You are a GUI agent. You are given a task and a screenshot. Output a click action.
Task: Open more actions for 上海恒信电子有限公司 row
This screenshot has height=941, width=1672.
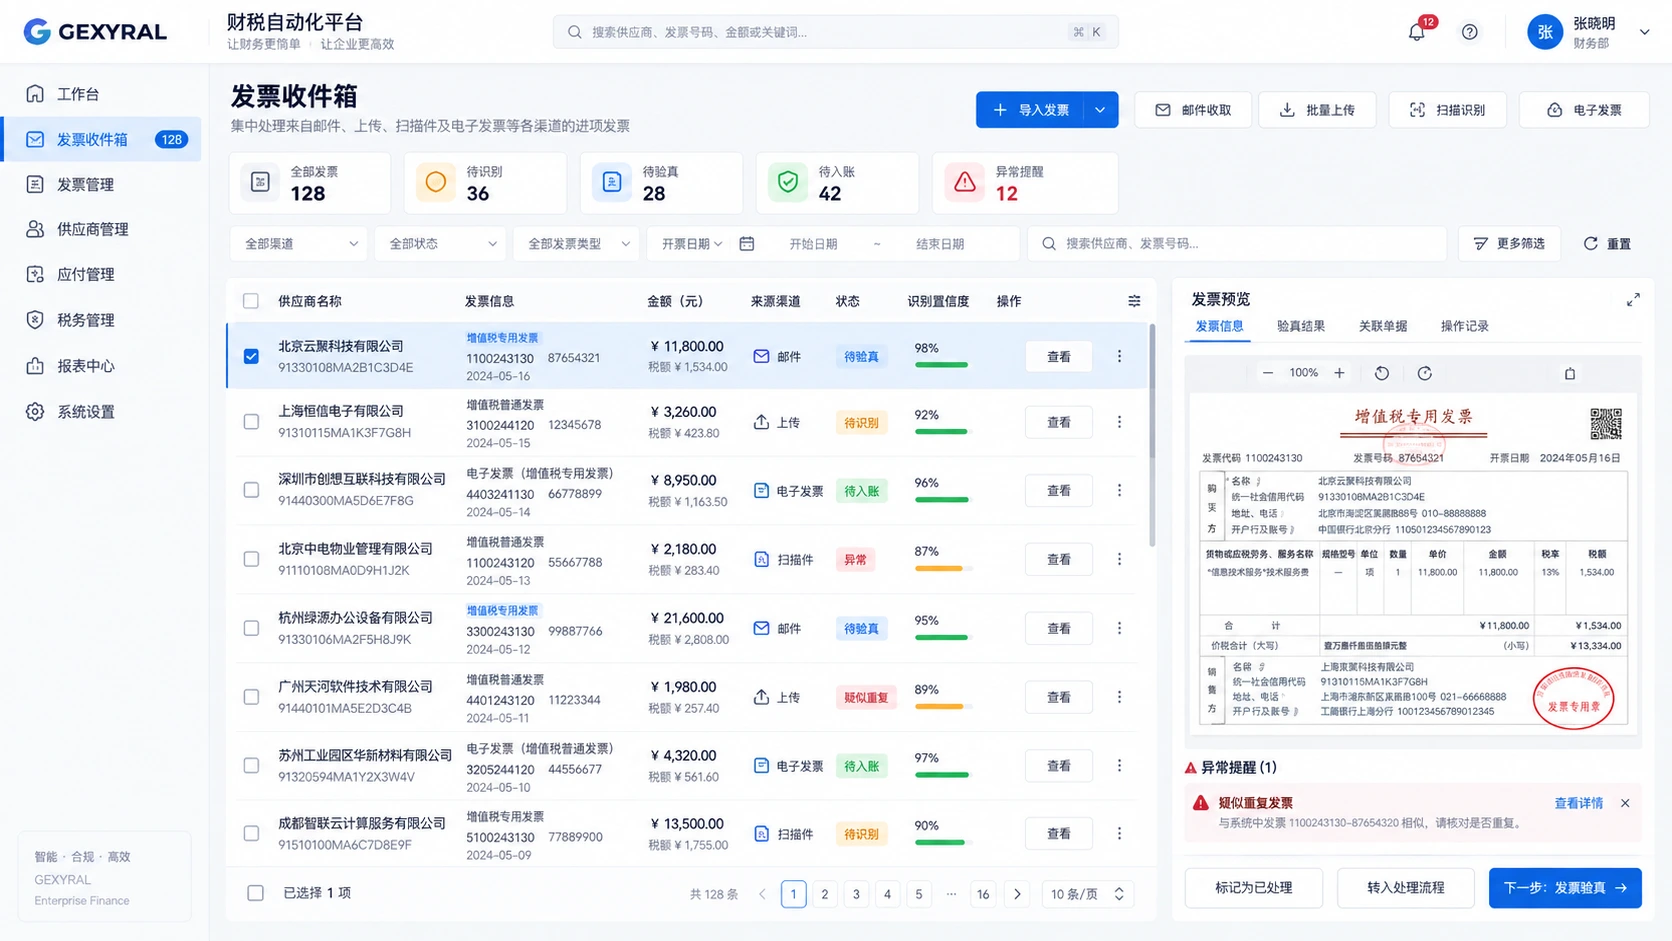1119,422
